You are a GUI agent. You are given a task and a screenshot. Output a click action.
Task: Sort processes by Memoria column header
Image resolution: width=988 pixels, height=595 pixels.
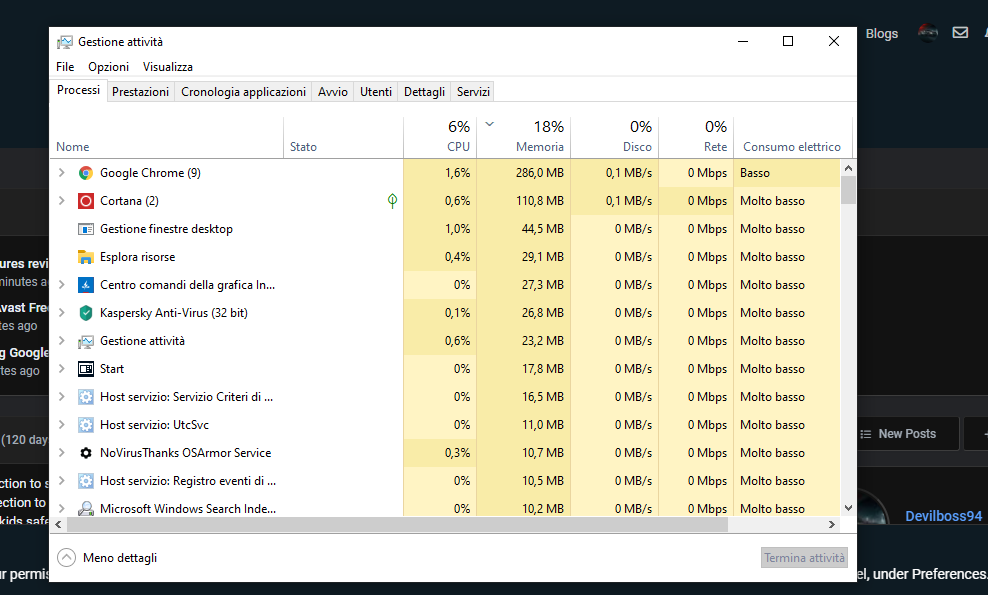click(x=539, y=146)
